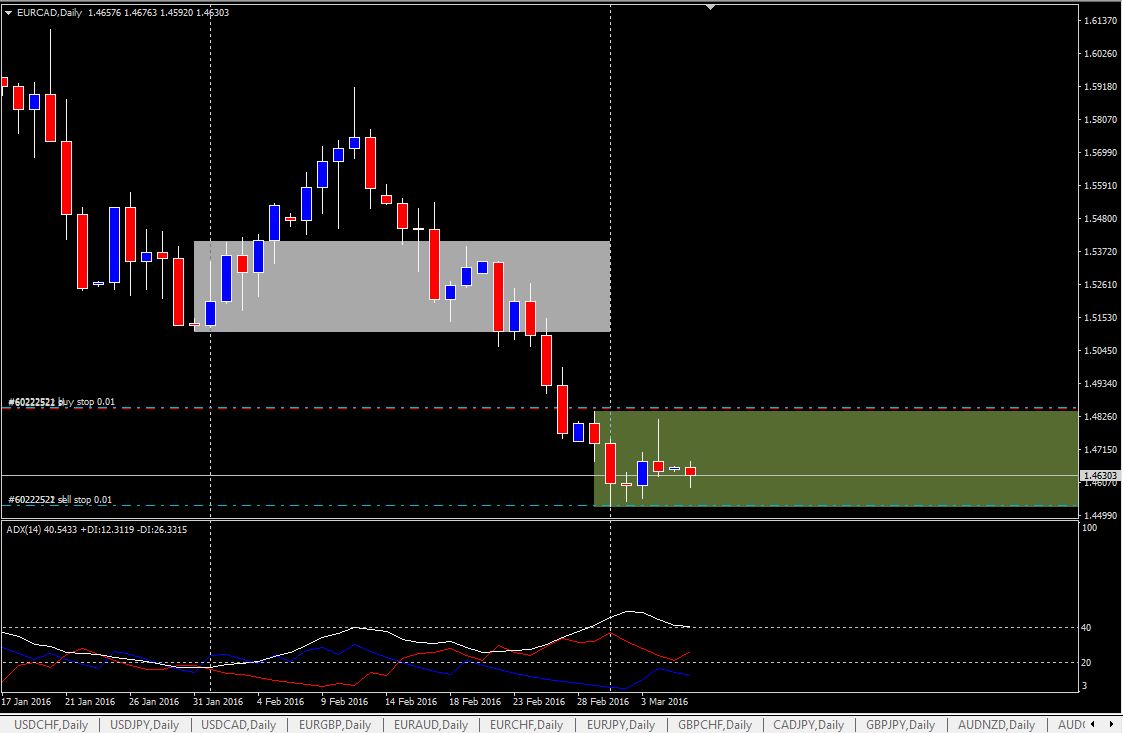Open the USDJPY,Daily chart tab
The image size is (1123, 733).
tap(145, 725)
